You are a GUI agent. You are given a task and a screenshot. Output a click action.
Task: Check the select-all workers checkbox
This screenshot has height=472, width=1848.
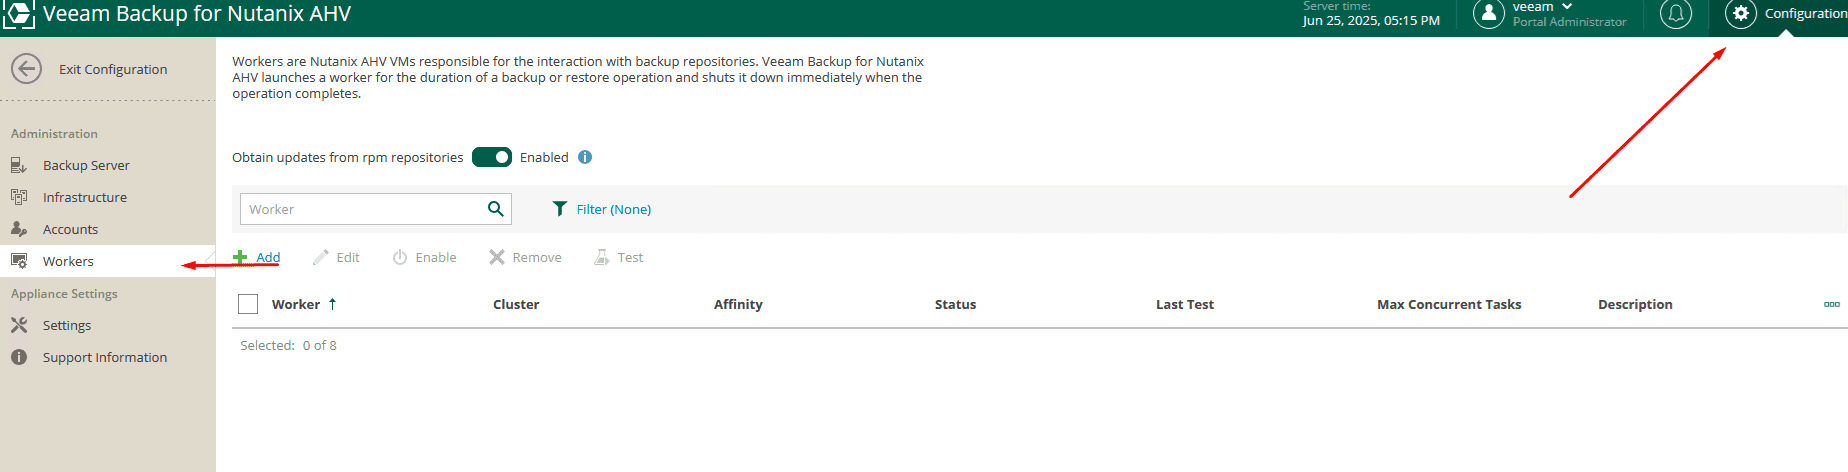tap(248, 304)
